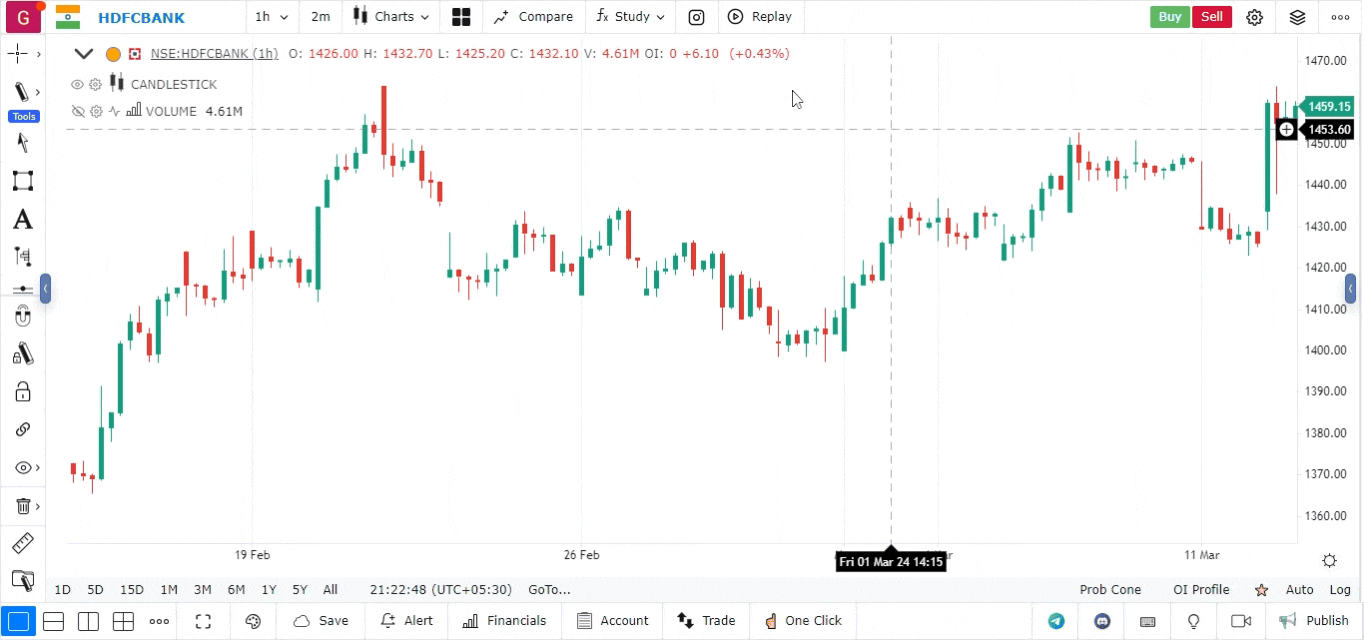Toggle Log scale on price axis
Screen dimensions: 1364x640
click(1340, 590)
